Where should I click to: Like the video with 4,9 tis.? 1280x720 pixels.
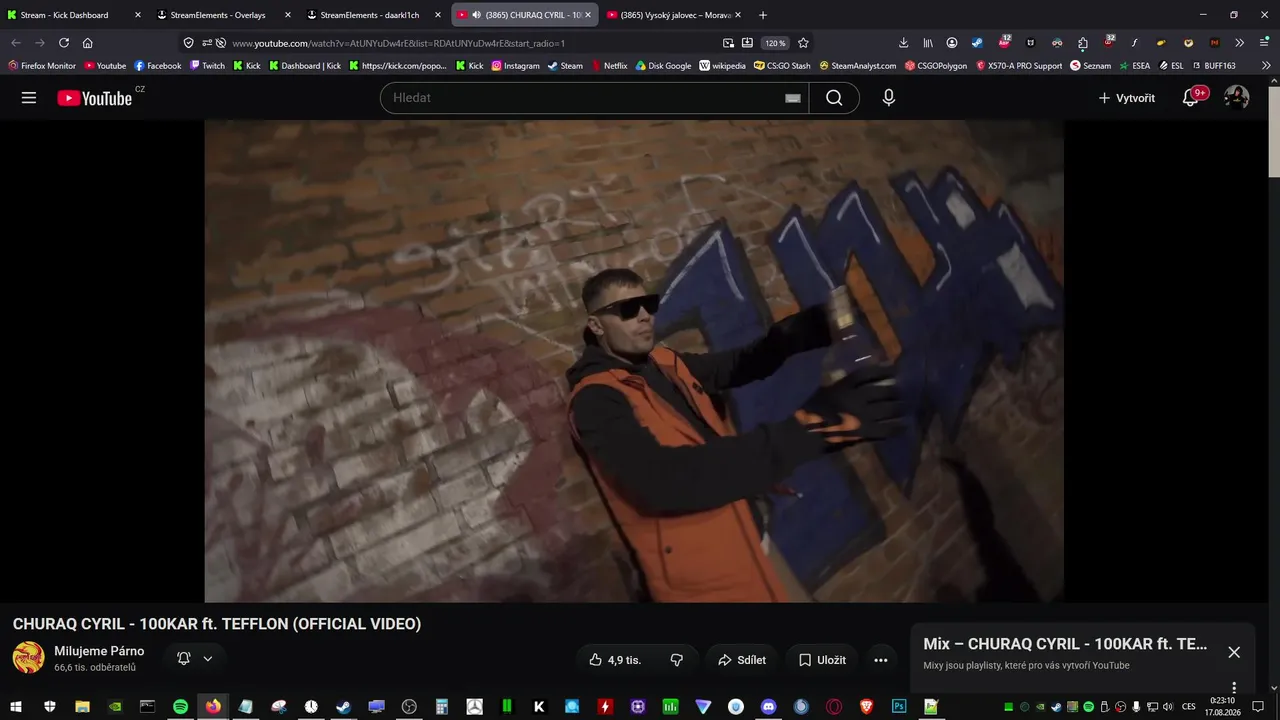pyautogui.click(x=614, y=660)
